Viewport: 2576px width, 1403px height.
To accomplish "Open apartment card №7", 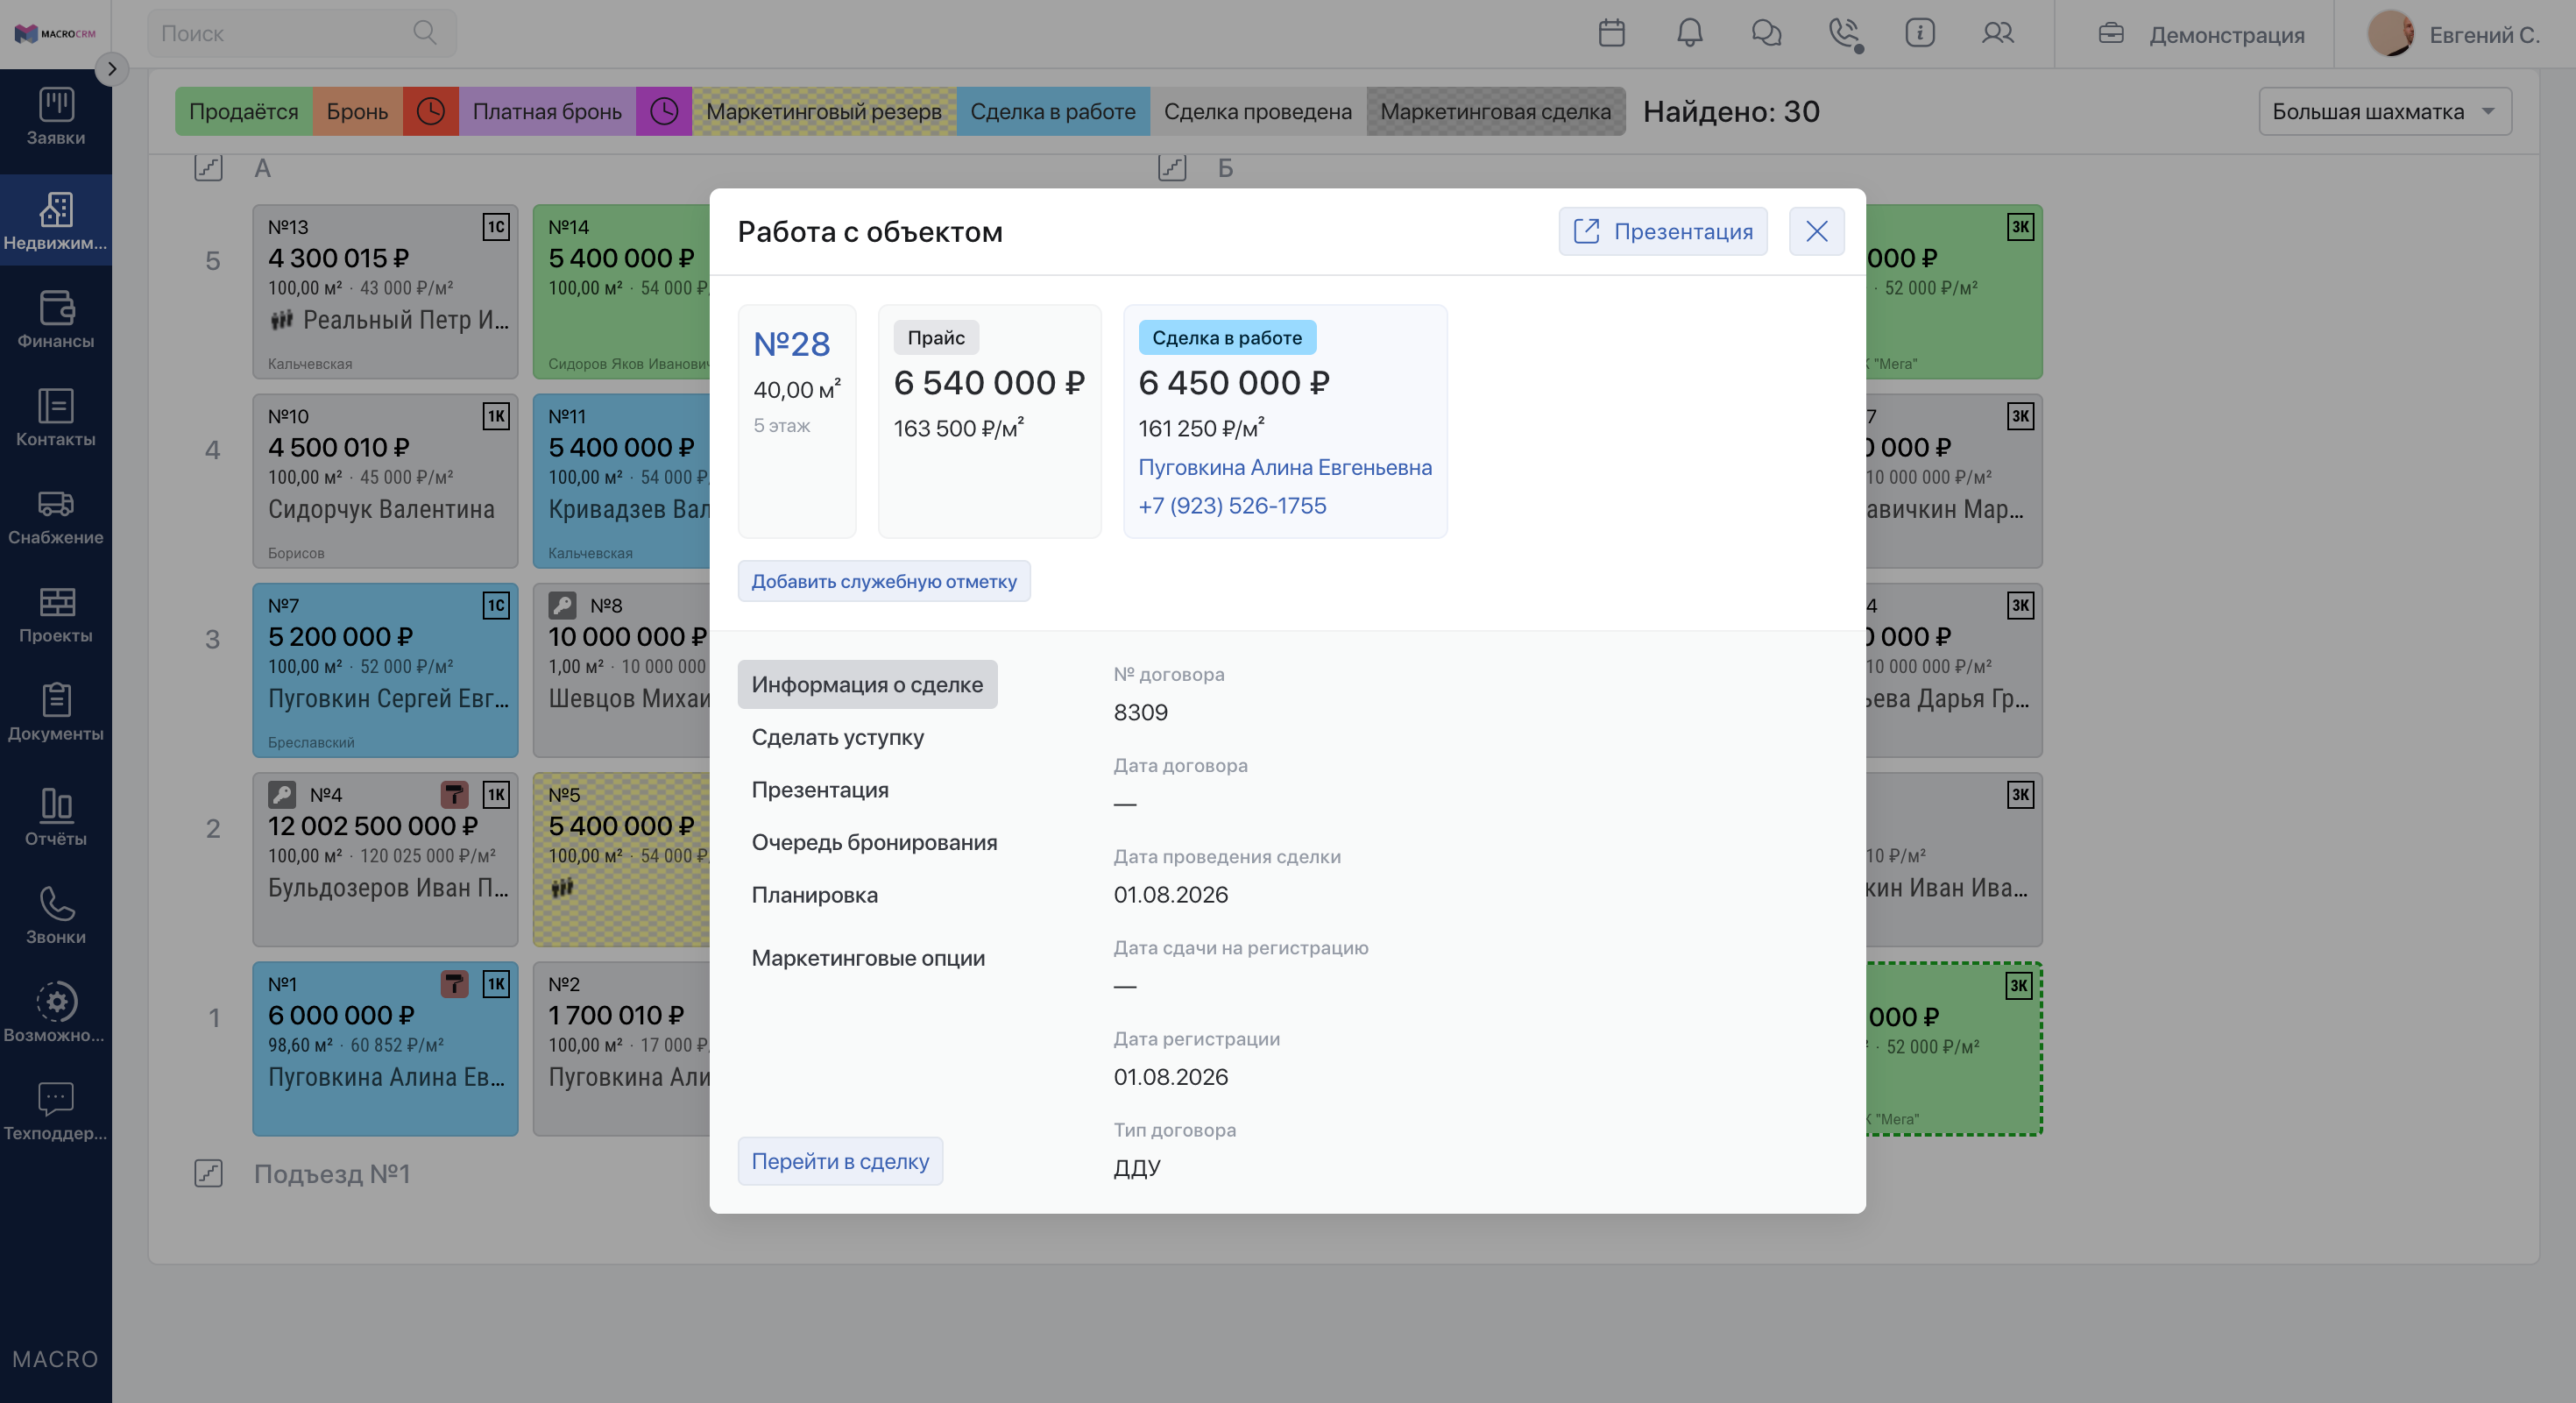I will (385, 670).
